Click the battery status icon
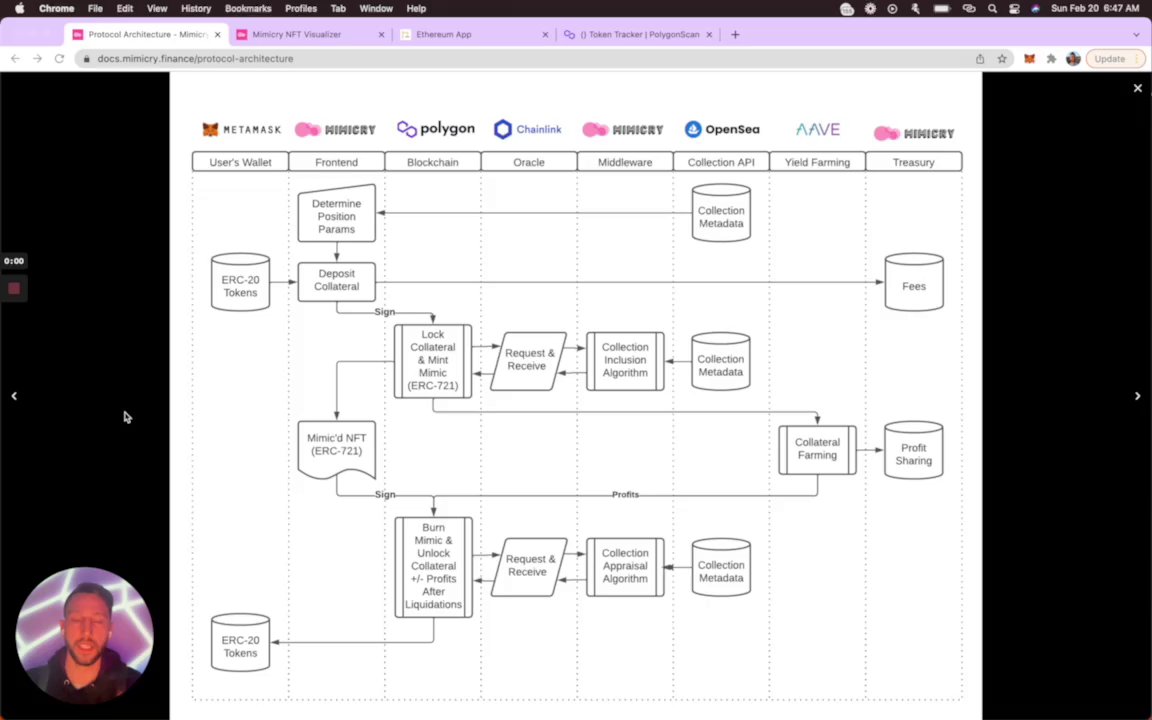 coord(942,9)
